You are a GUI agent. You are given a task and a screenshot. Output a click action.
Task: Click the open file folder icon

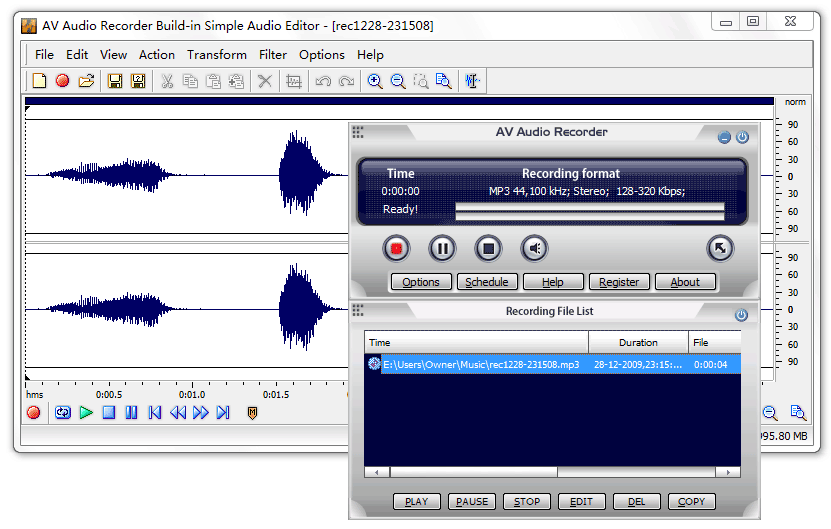[x=86, y=81]
